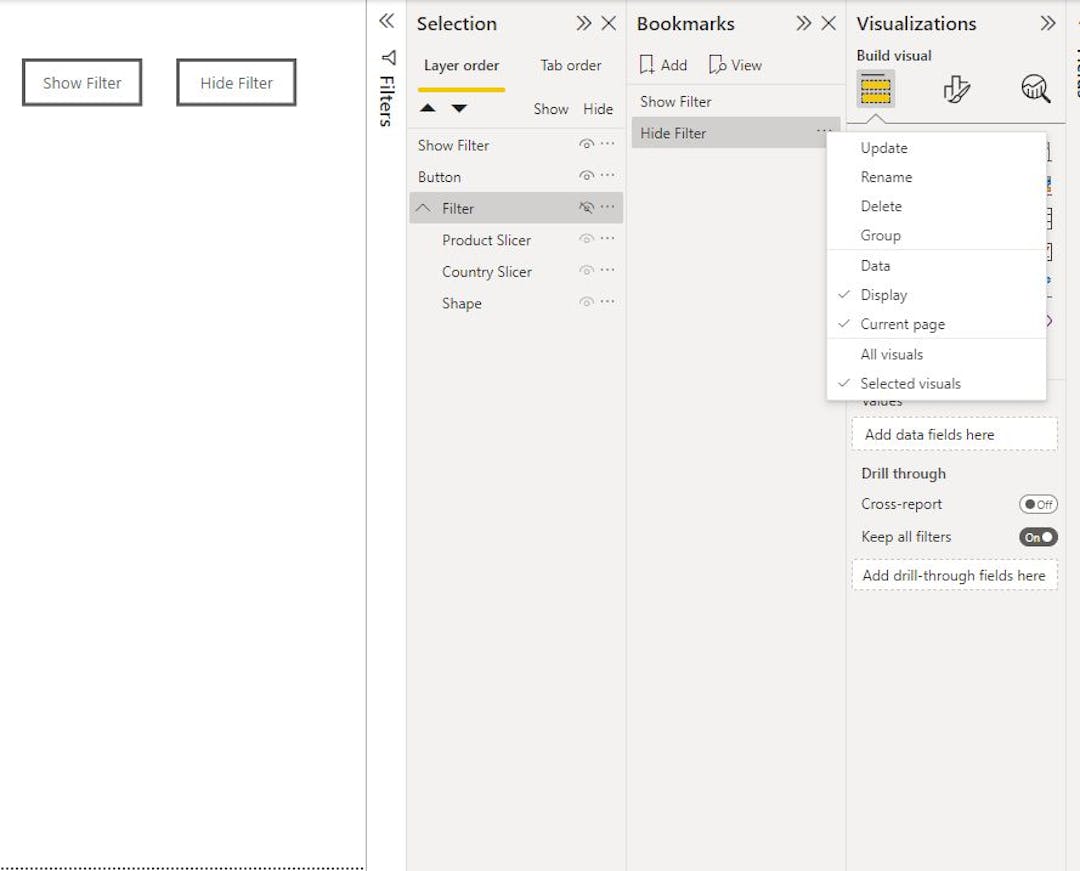Viewport: 1080px width, 871px height.
Task: Switch to the Tab order tab
Action: tap(570, 65)
